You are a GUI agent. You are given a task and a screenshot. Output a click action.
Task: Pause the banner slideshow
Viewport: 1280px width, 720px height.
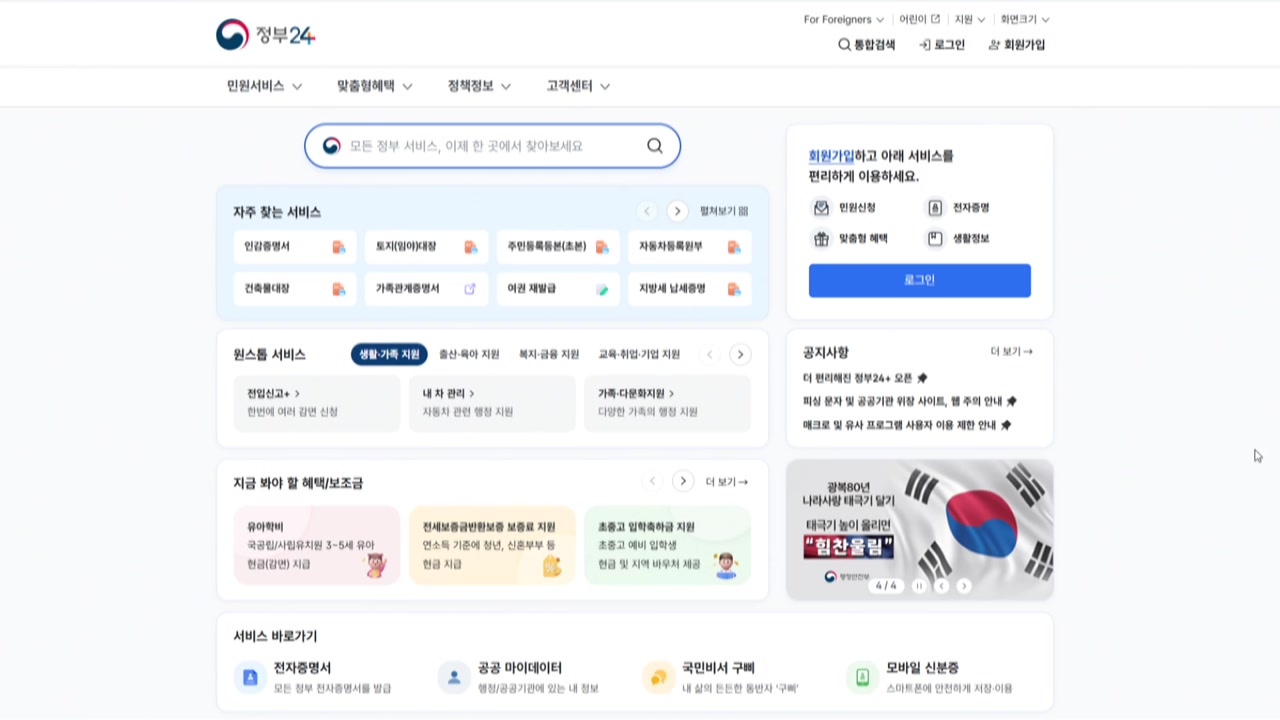point(919,586)
